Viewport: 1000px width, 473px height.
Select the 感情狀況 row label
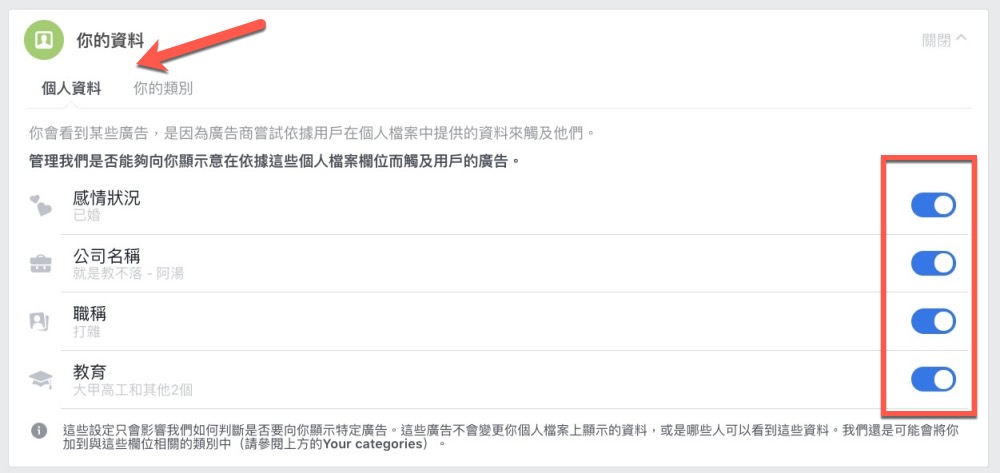pos(106,198)
